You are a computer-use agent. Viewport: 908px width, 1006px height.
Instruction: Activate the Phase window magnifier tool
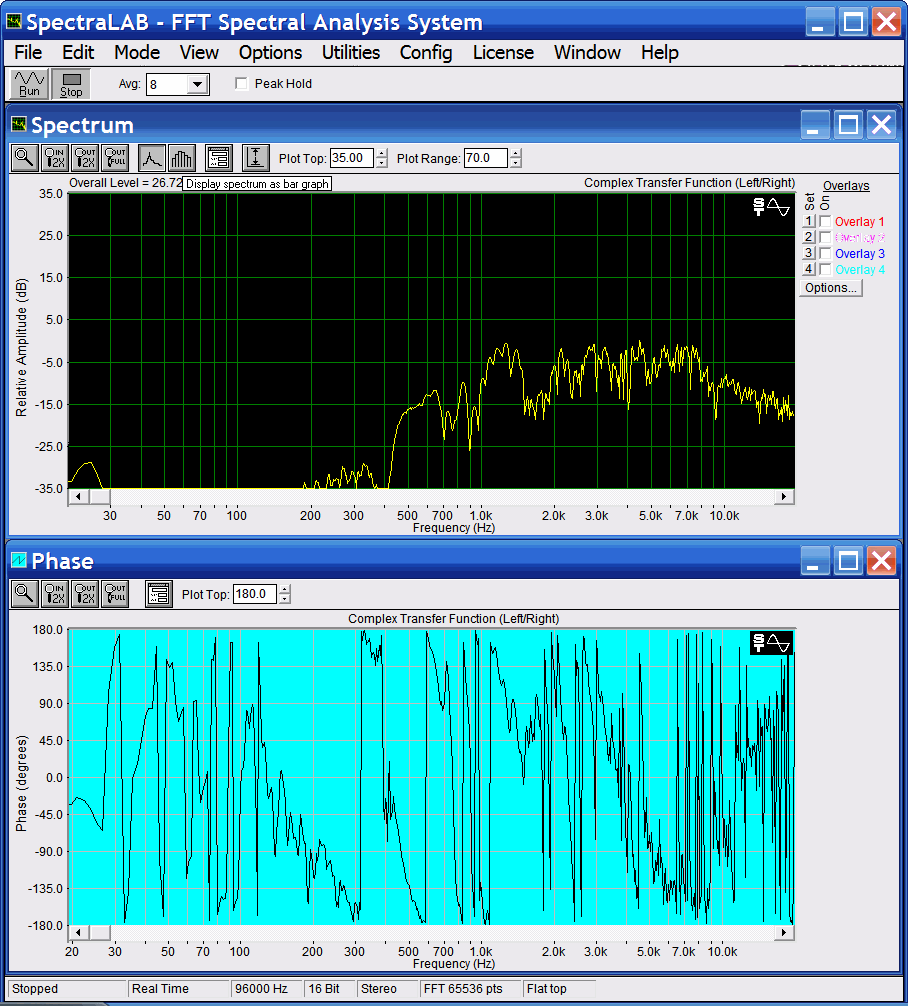tap(24, 594)
